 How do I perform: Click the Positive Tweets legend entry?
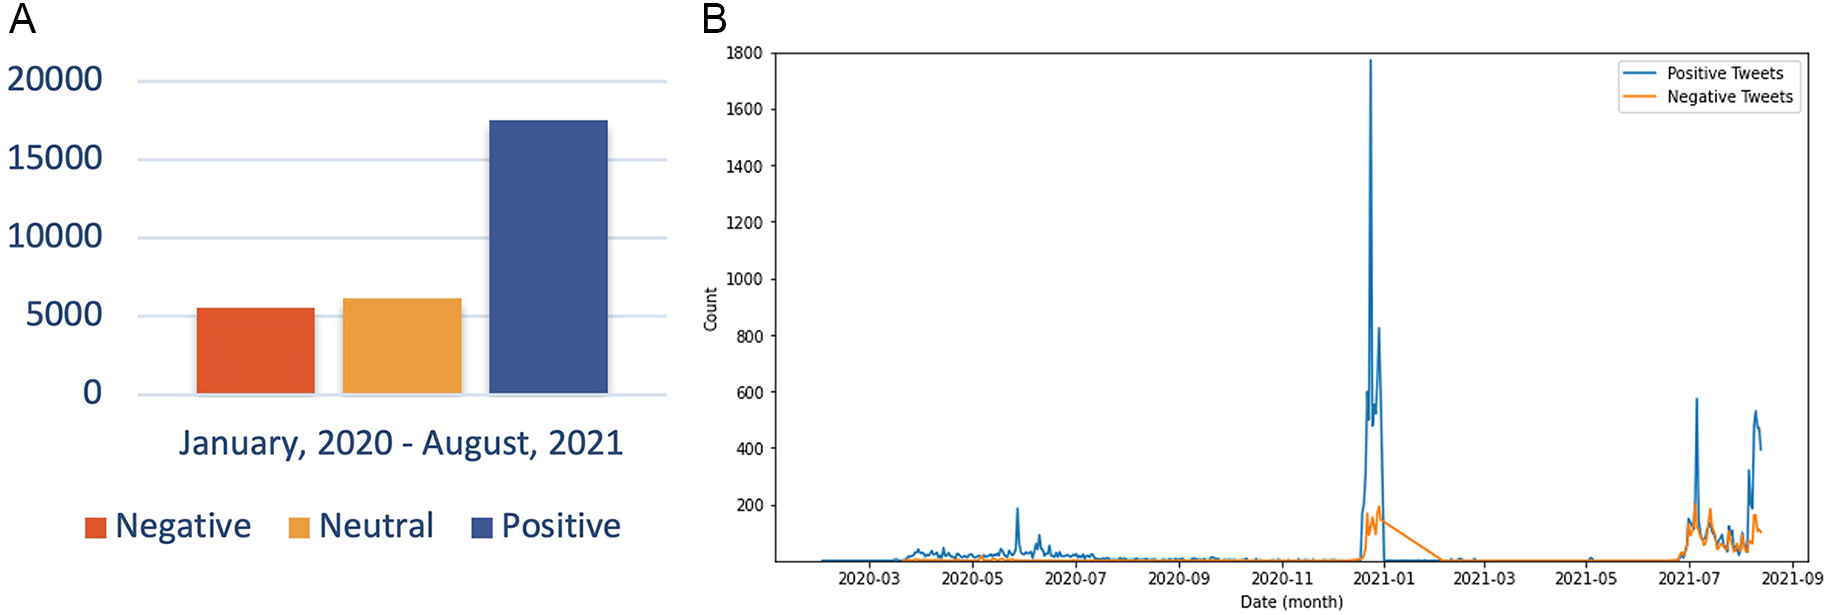(1724, 73)
